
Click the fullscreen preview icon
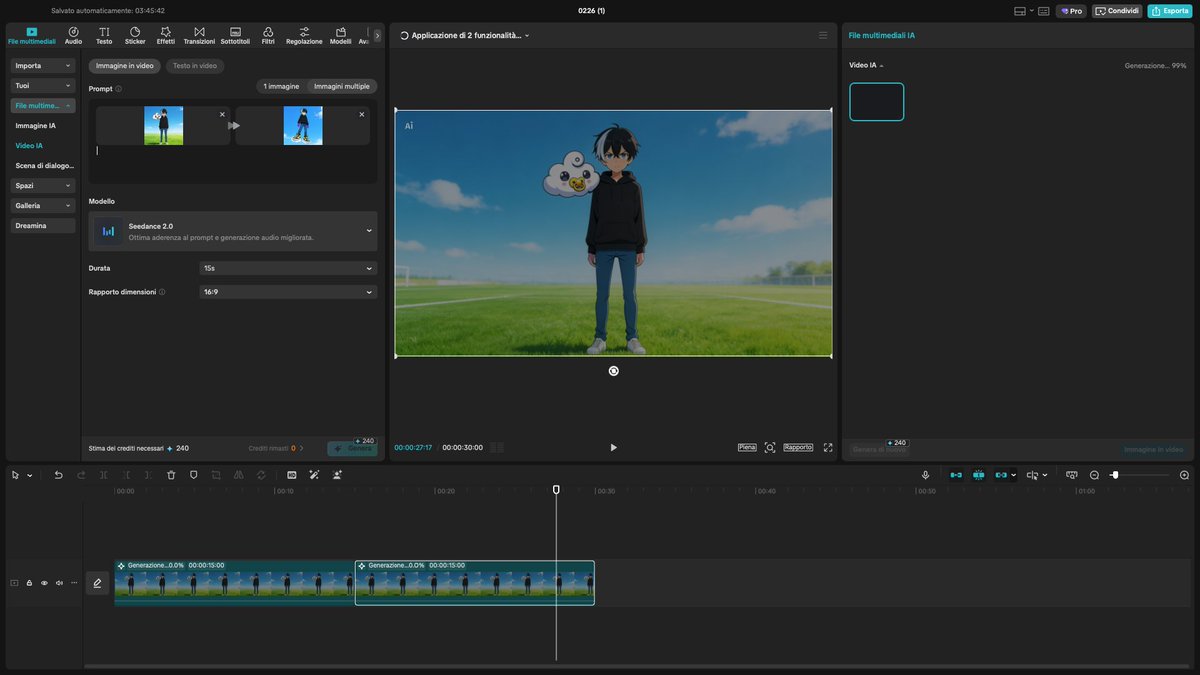click(x=828, y=448)
